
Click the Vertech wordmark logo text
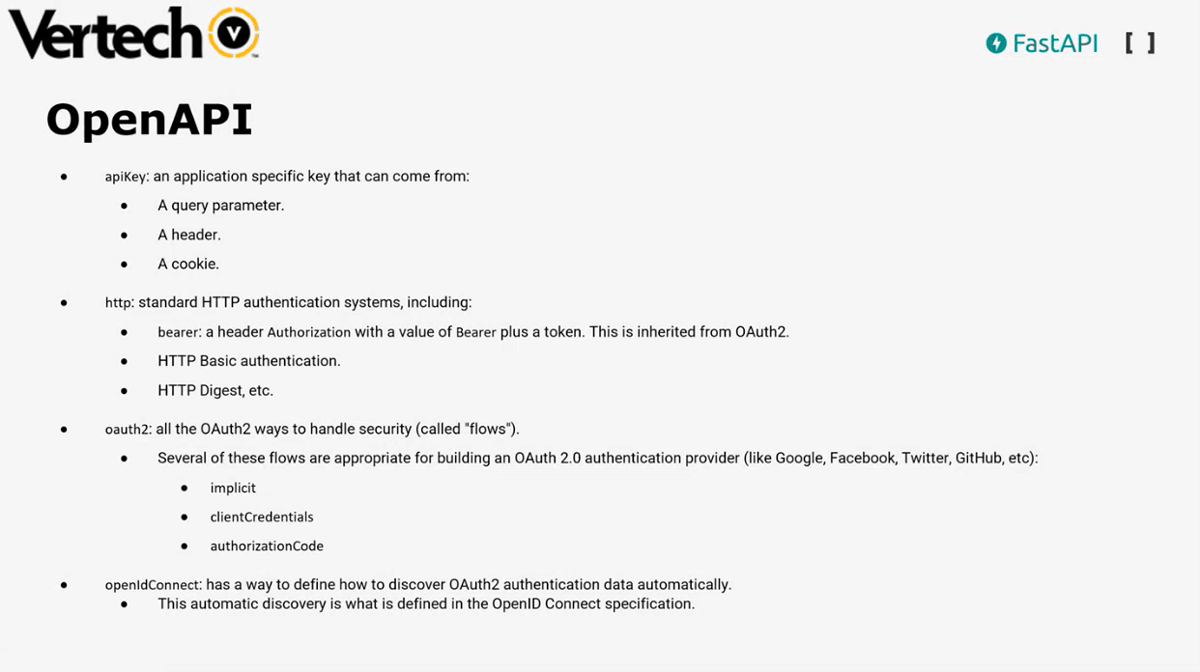pos(105,37)
